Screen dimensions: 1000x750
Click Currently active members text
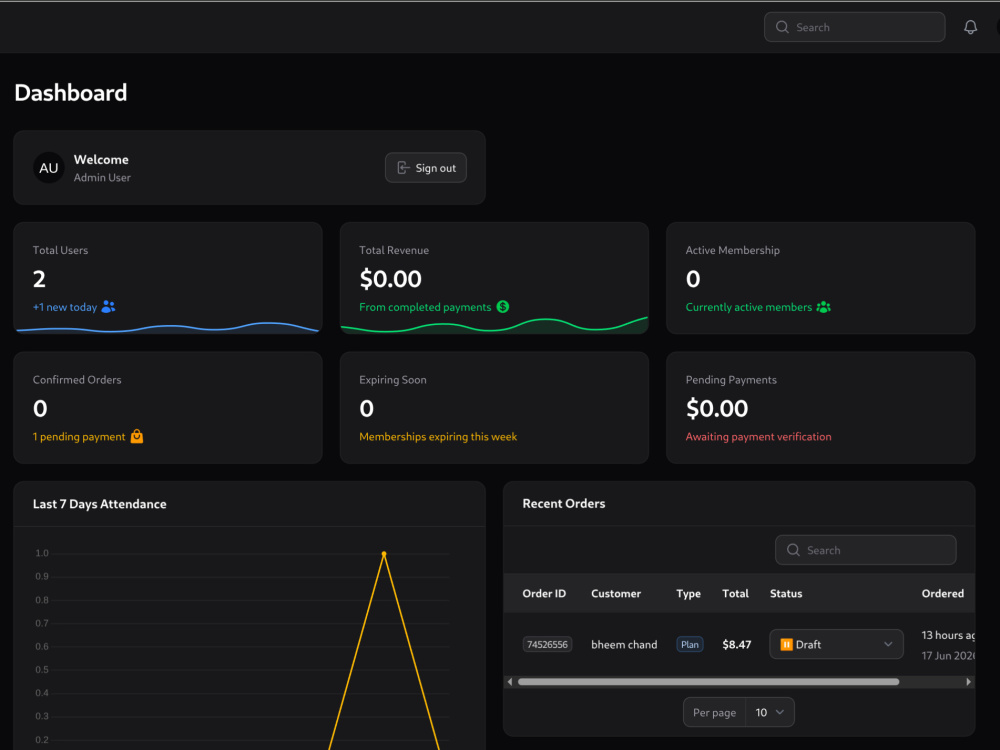(749, 307)
